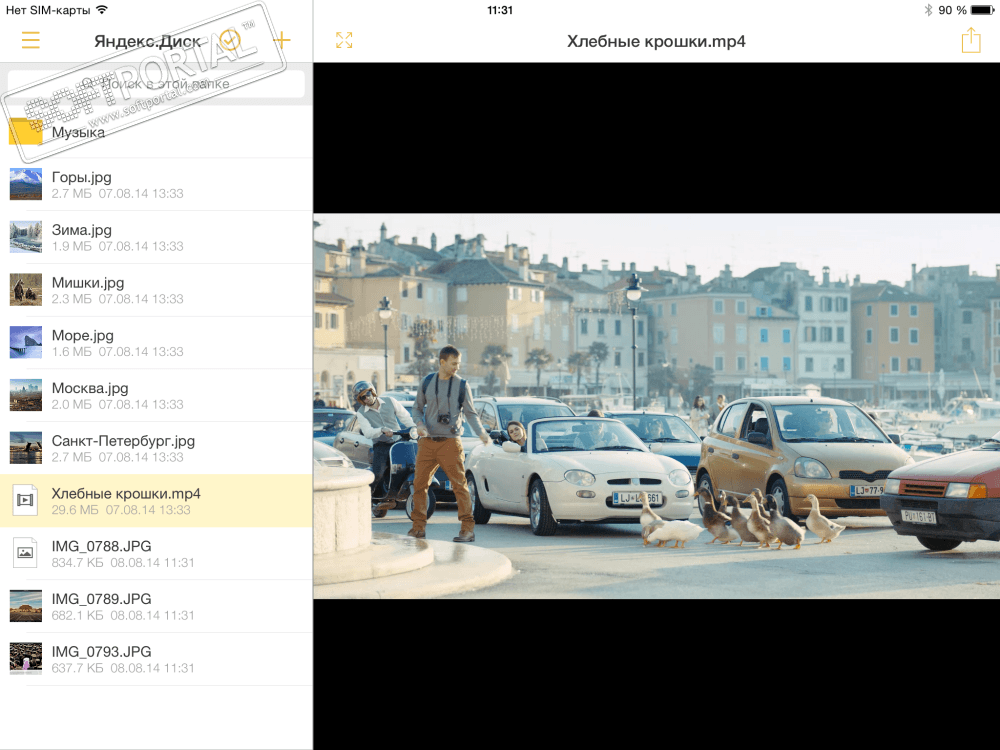Select file Горы.jpg
Viewport: 1000px width, 750px height.
[x=156, y=184]
